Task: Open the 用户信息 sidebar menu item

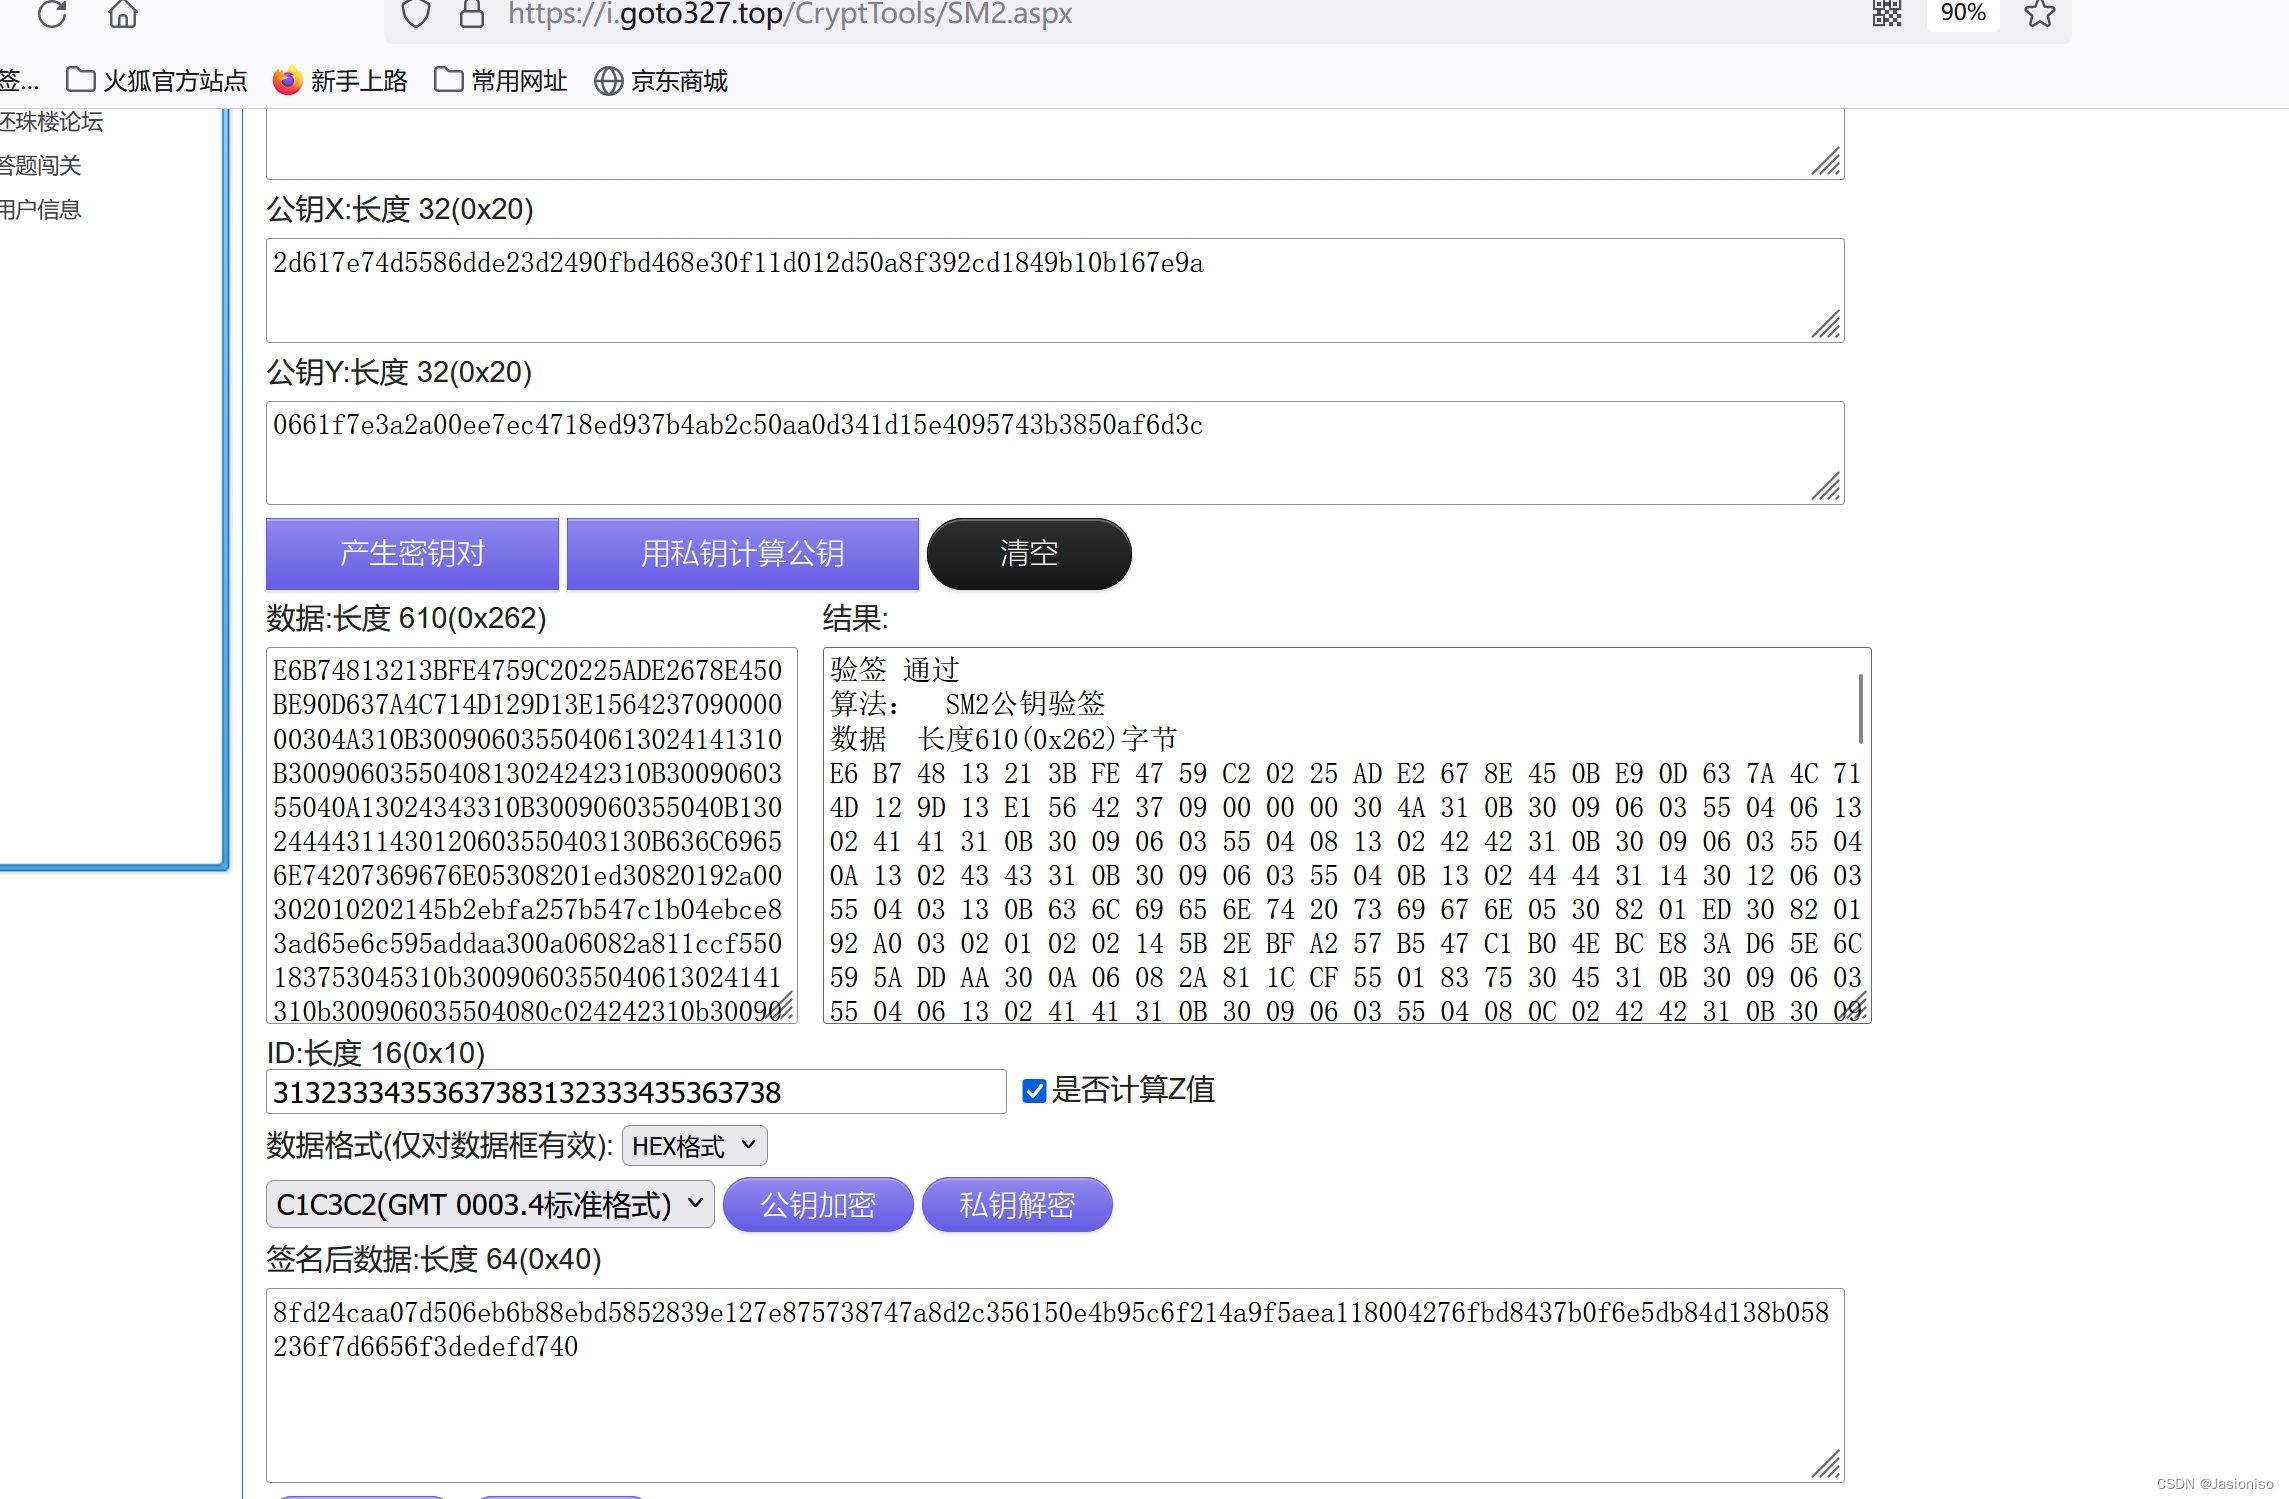Action: pyautogui.click(x=41, y=210)
